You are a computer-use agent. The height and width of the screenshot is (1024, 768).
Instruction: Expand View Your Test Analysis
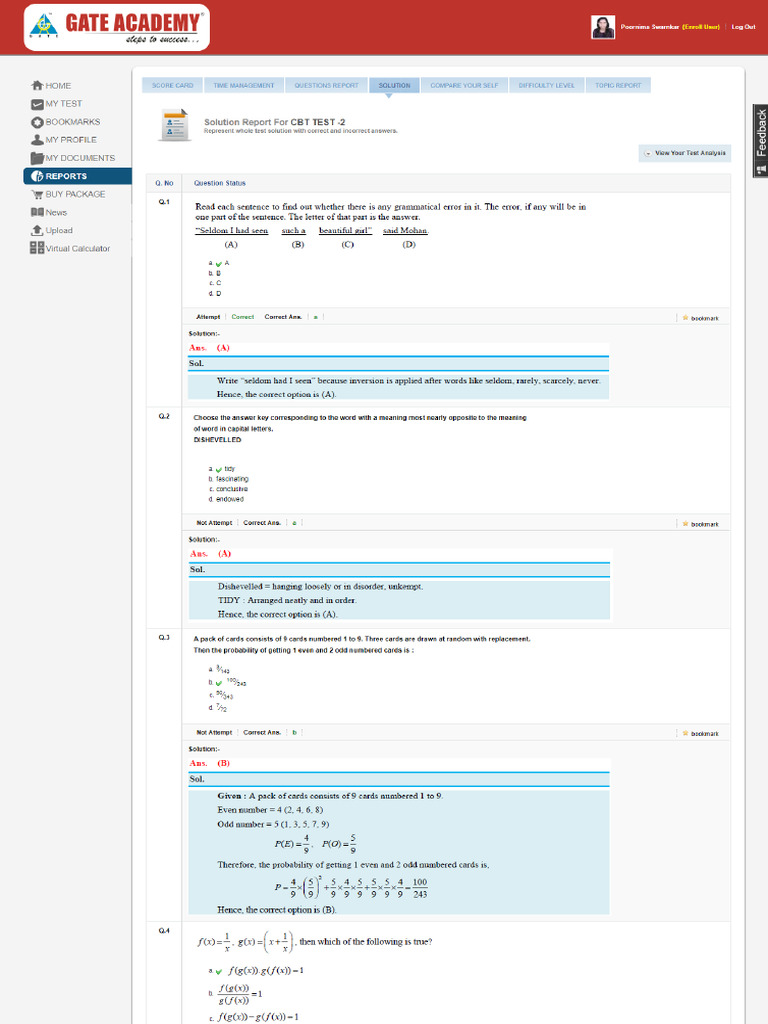coord(684,153)
